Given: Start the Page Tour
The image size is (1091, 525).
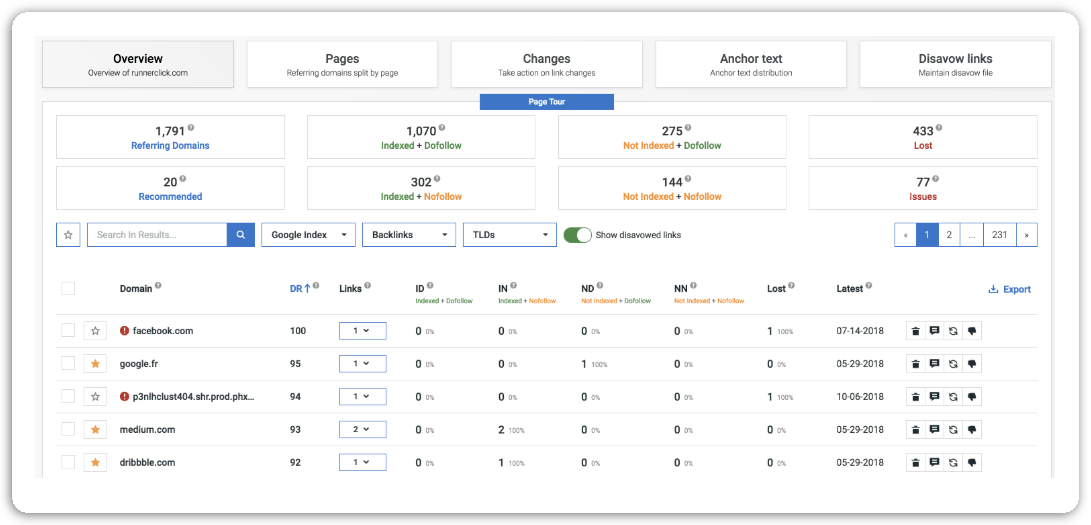Looking at the screenshot, I should [x=546, y=102].
